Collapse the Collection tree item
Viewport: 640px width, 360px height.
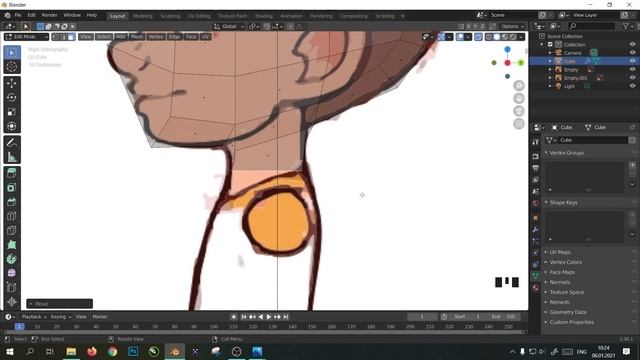542,44
